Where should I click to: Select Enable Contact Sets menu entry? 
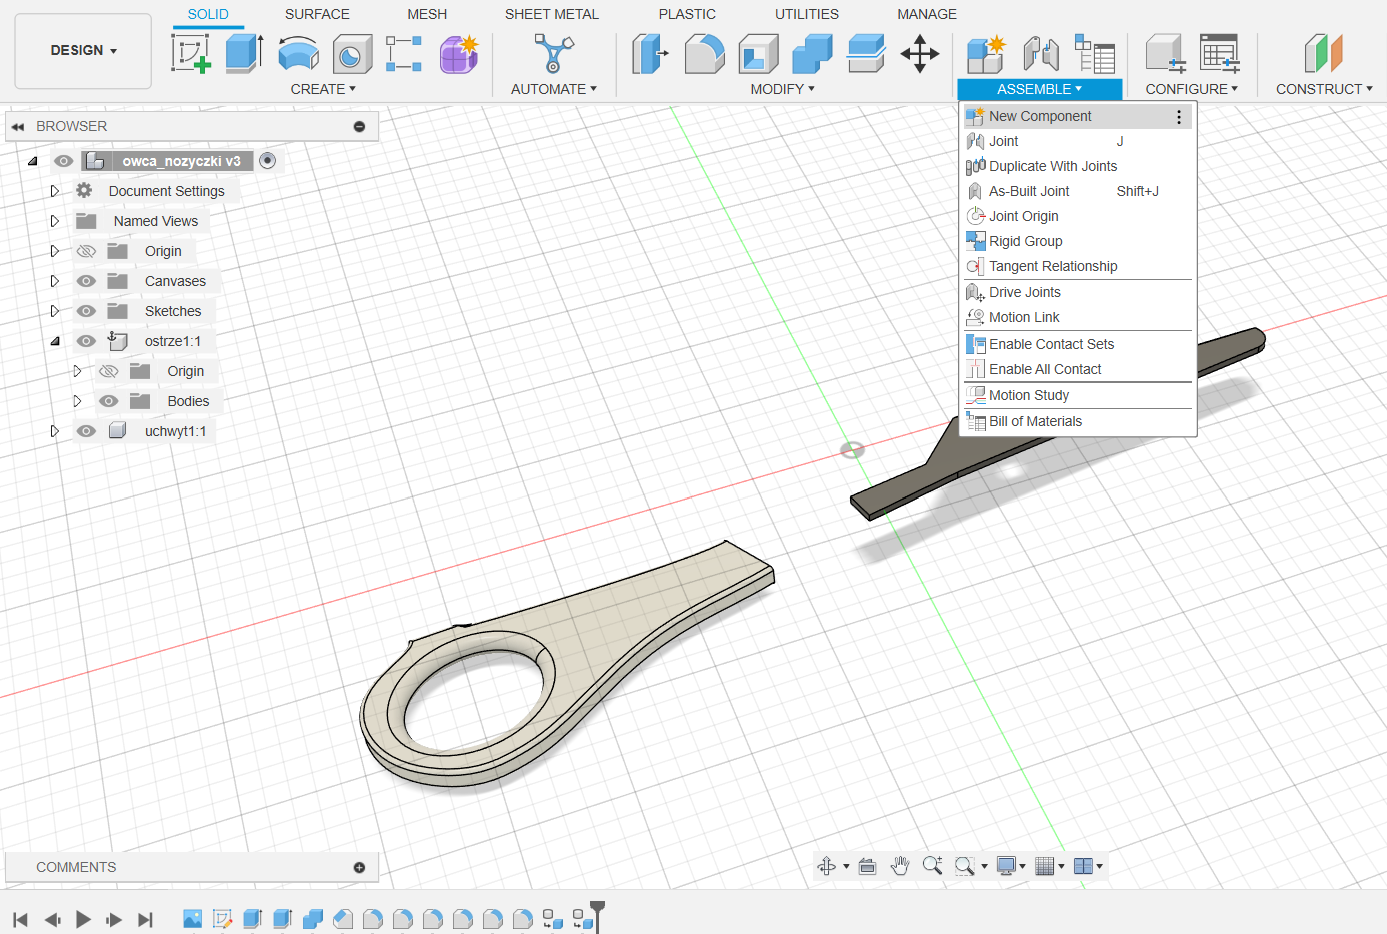pos(1078,344)
